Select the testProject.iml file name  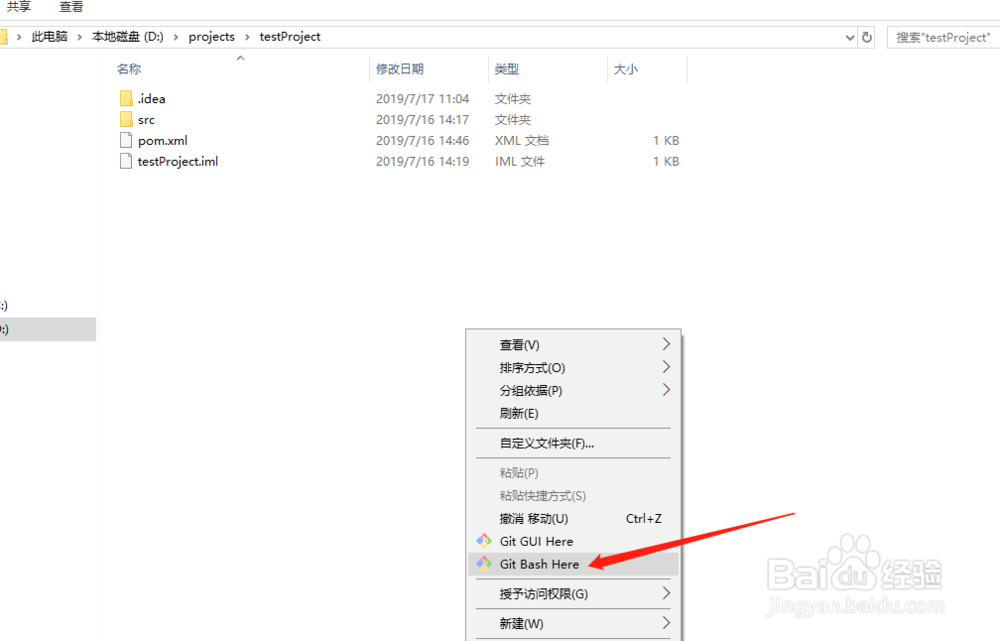(178, 162)
